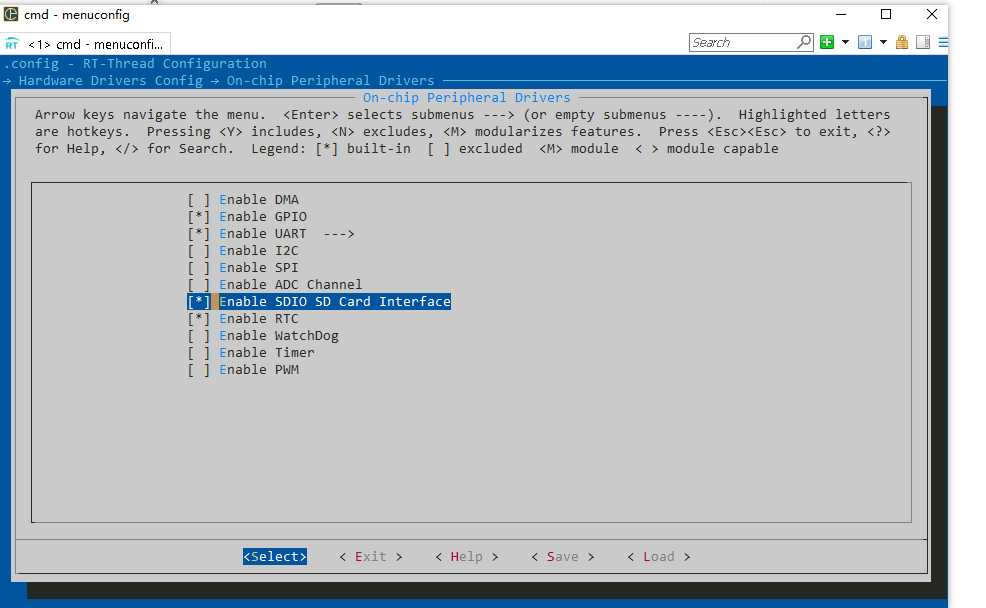986x608 pixels.
Task: Switch to the cmd - menuconfig tab
Action: click(95, 44)
